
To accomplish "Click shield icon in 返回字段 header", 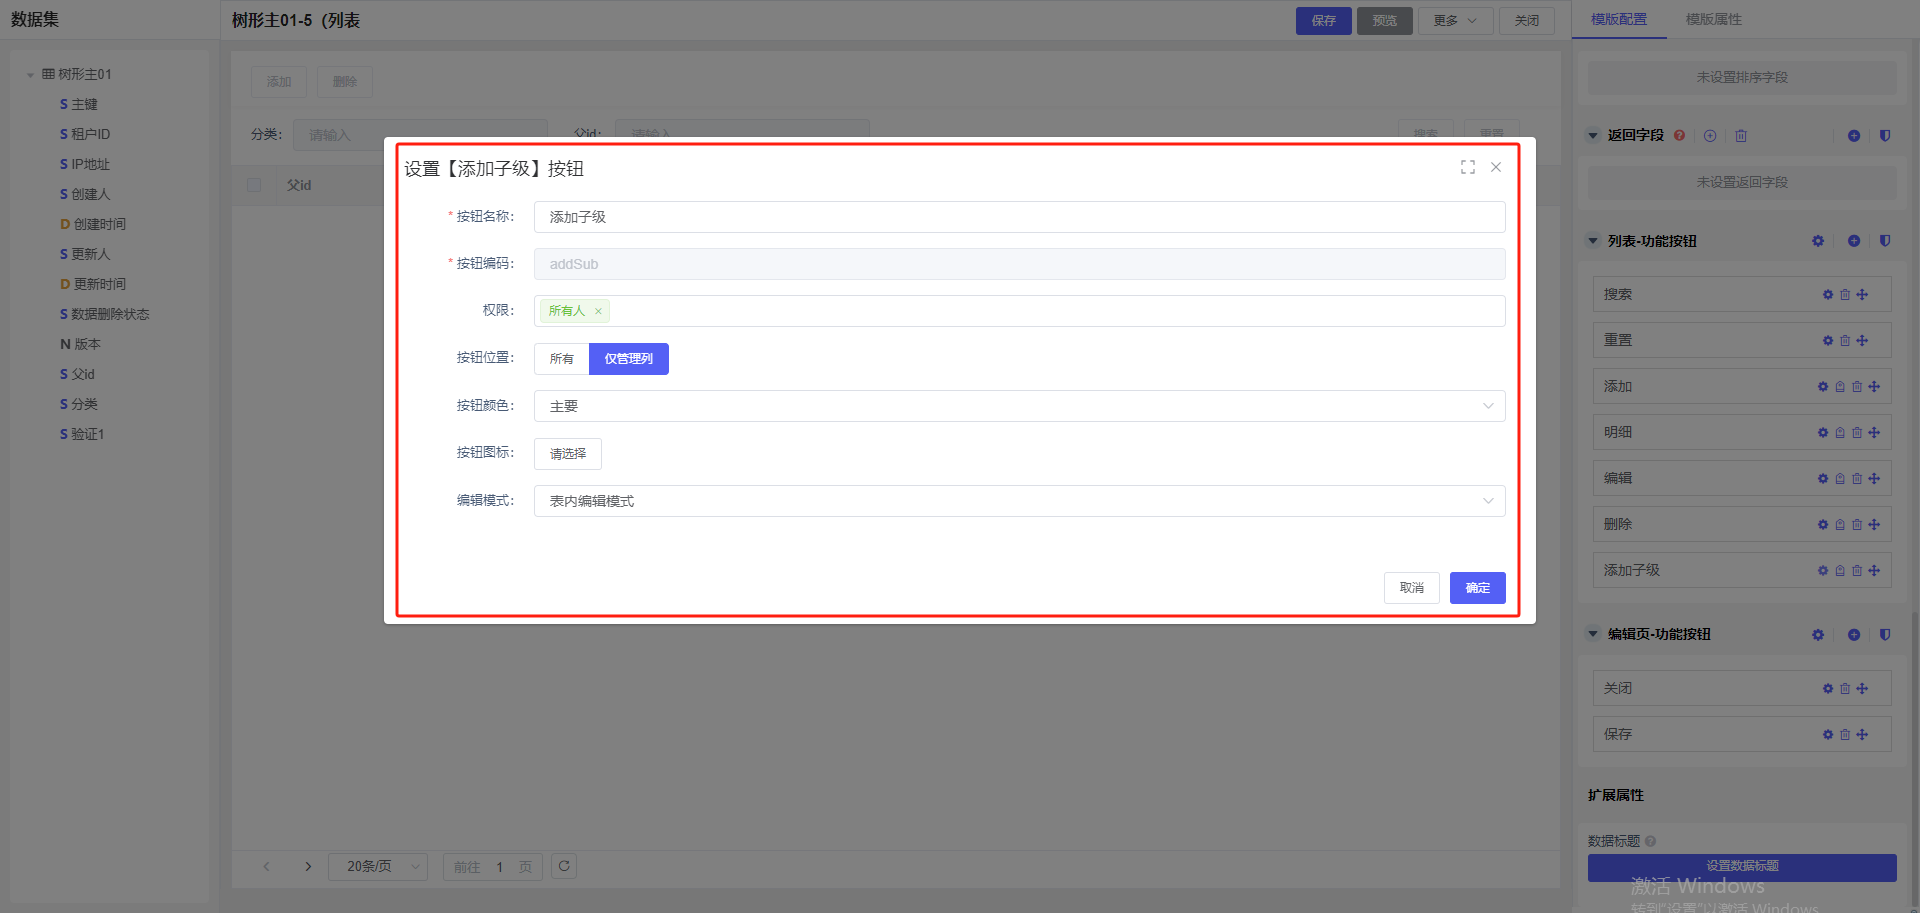I will [1884, 136].
